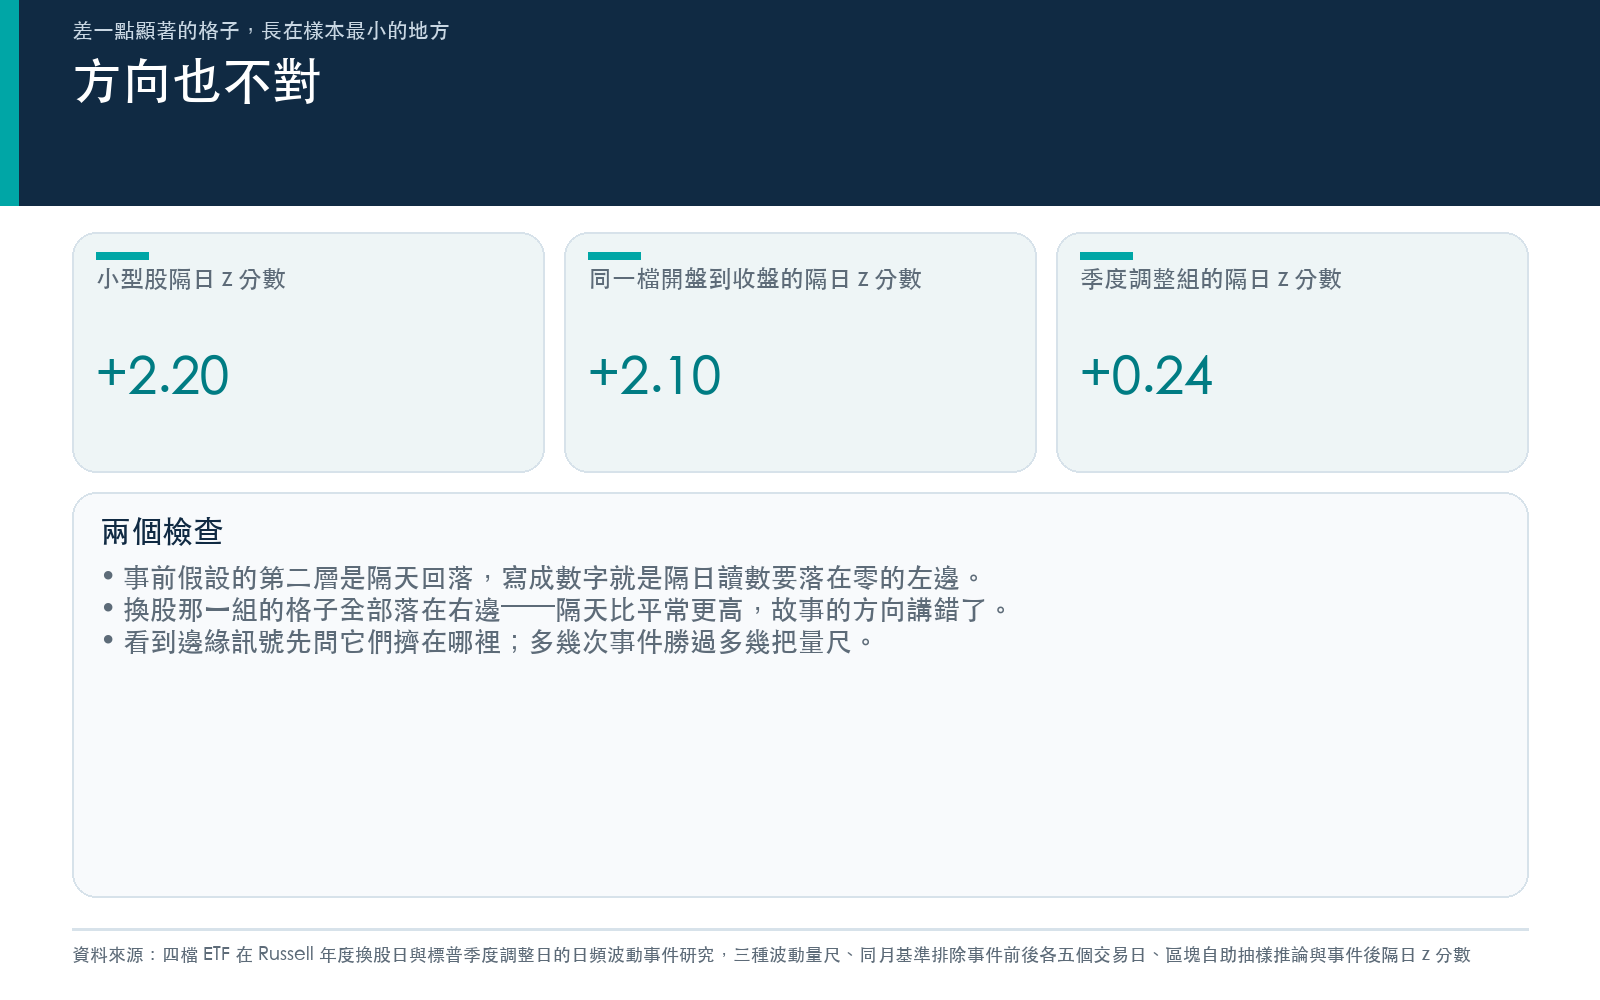Screen dimensions: 1600x1000
Task: Click the bullet starting with 事前假設的第二層
Action: [x=543, y=578]
